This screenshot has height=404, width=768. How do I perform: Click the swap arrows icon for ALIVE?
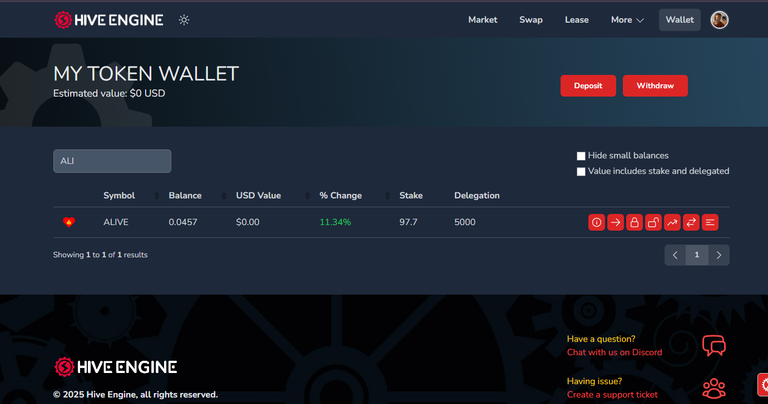pyautogui.click(x=691, y=222)
